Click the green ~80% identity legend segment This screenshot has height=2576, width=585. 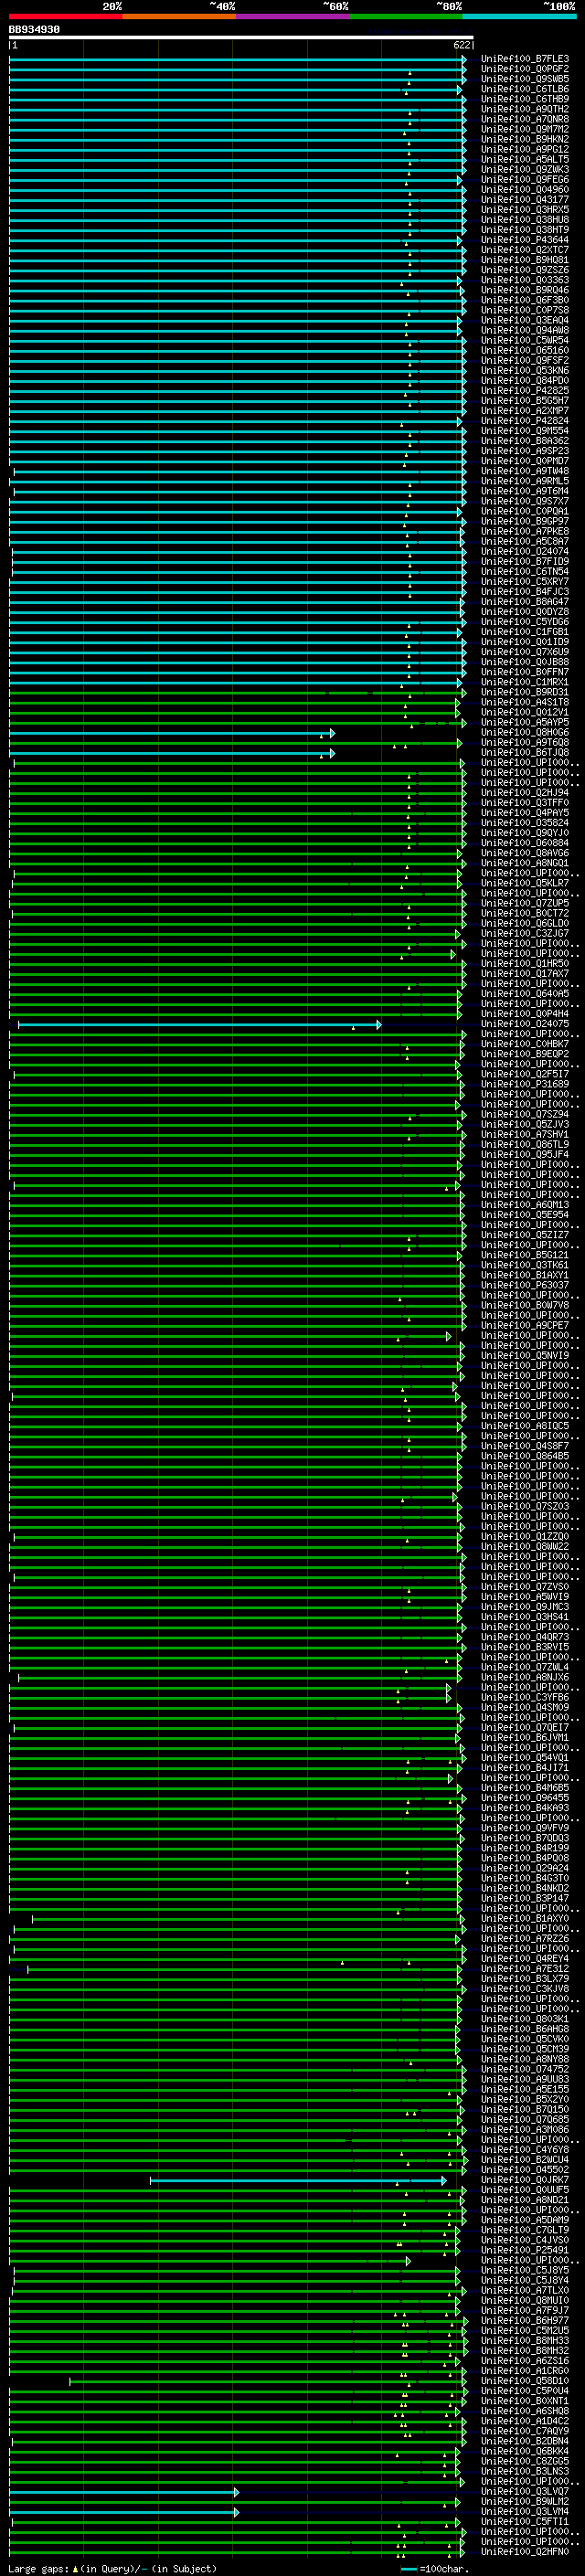[406, 16]
